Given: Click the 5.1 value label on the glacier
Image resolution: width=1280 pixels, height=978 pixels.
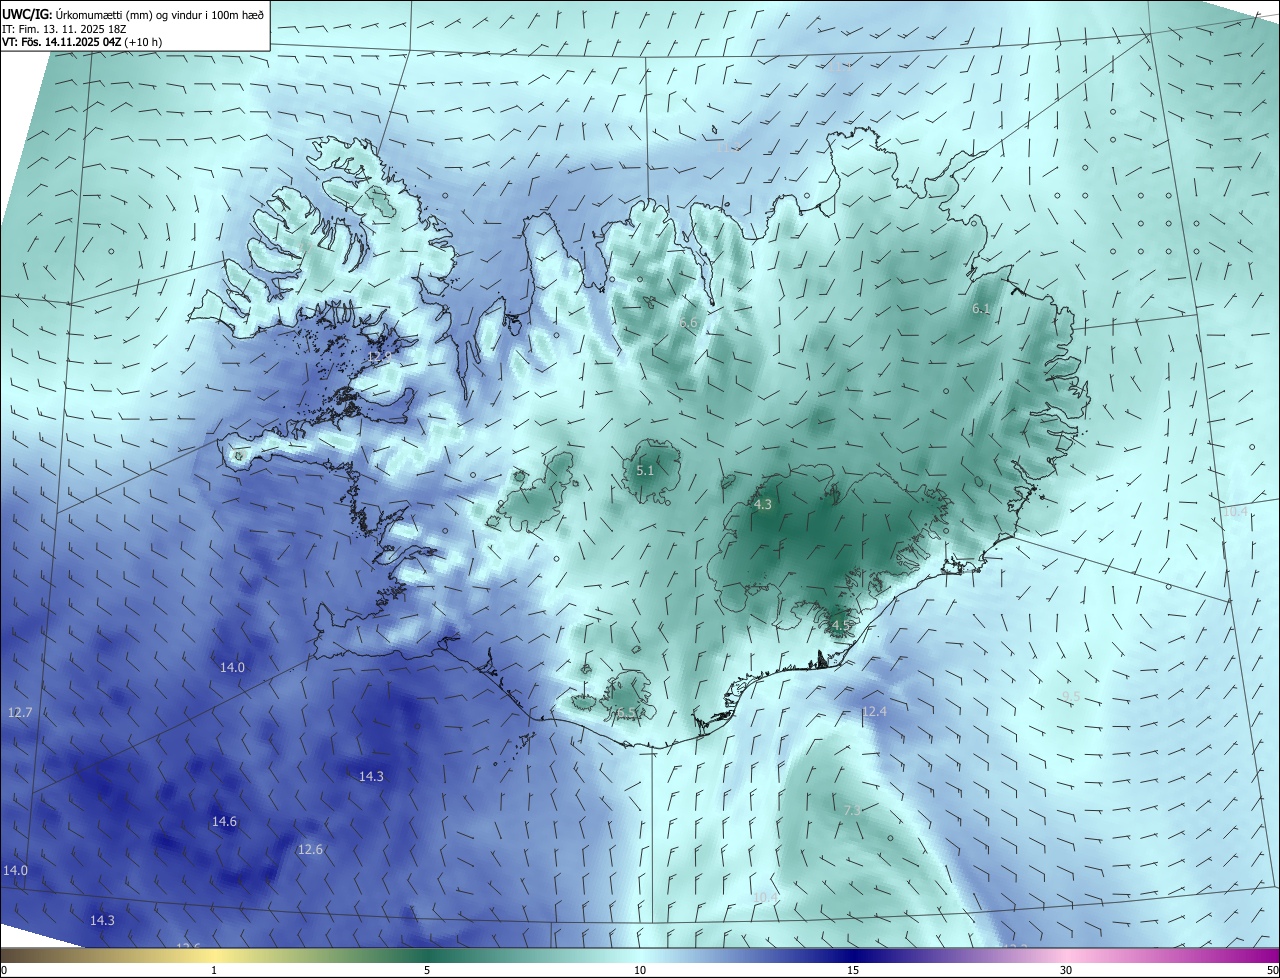Looking at the screenshot, I should click(x=645, y=470).
